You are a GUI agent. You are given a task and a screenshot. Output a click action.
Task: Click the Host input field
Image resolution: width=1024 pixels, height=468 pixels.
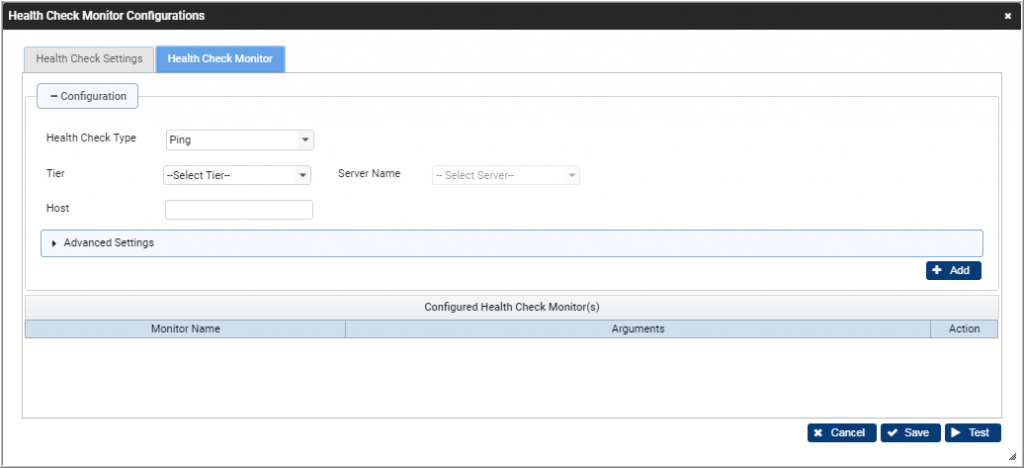click(239, 209)
